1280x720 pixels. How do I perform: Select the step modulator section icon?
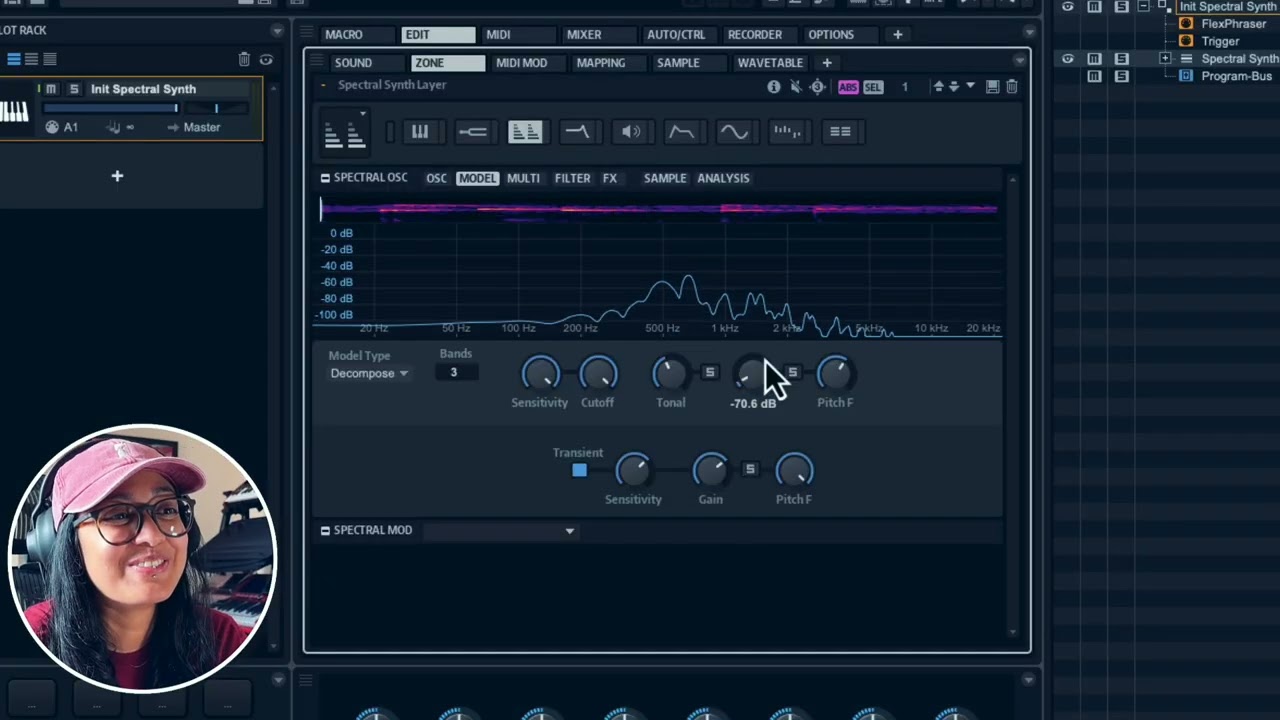pyautogui.click(x=787, y=132)
